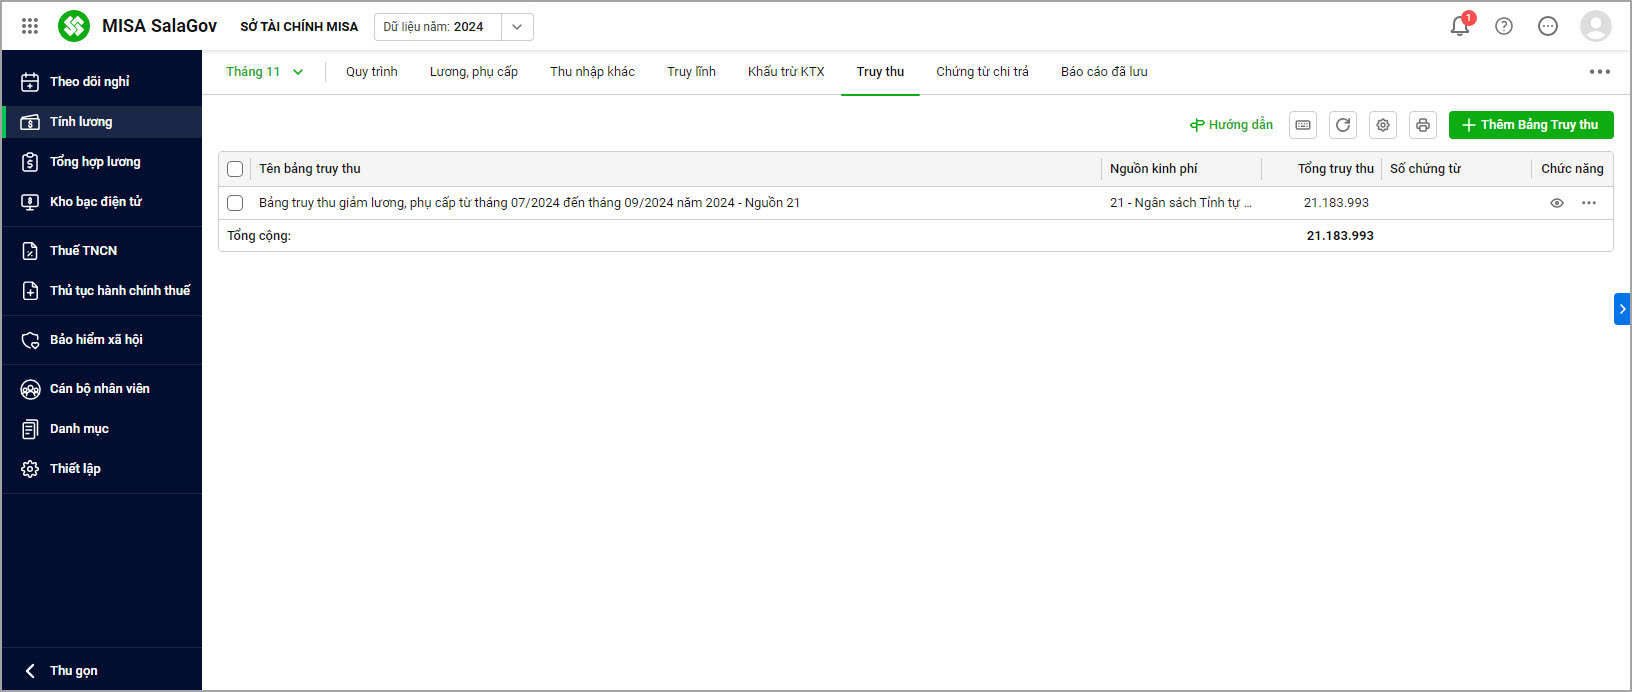Click the SỞ TÀI CHÍNH MISA organization name
Screen dimensions: 1632x692
coord(299,27)
